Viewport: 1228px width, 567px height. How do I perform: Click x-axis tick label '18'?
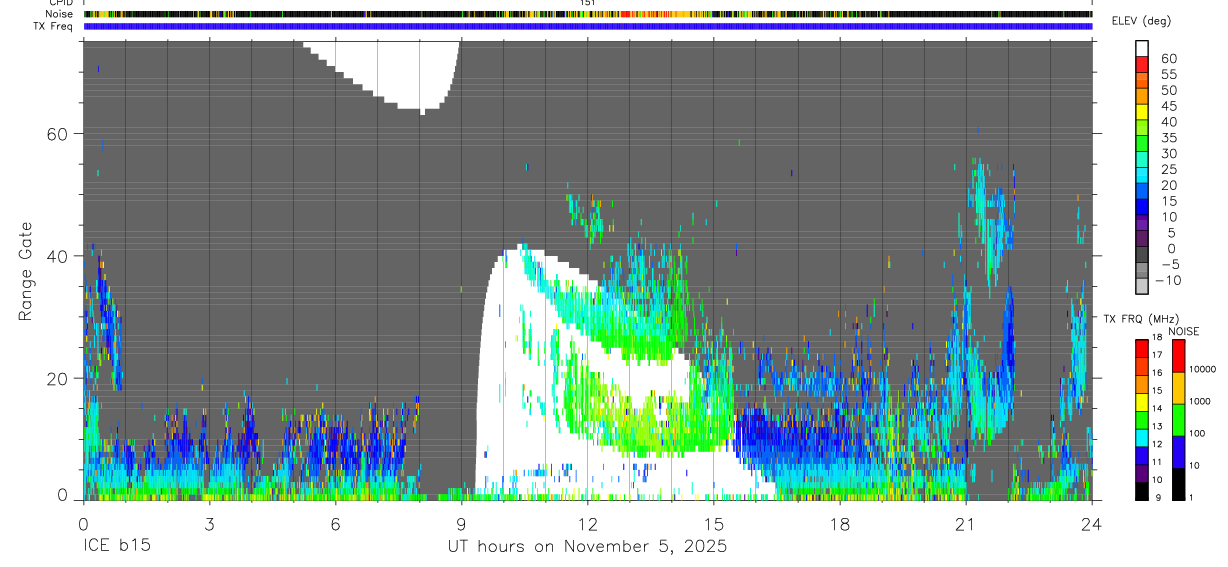click(x=840, y=524)
